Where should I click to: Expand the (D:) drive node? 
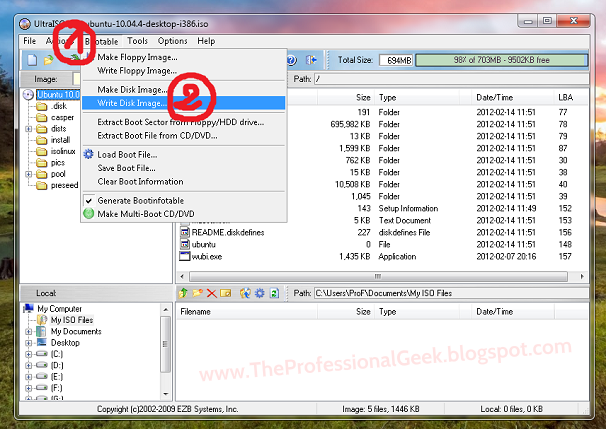[x=29, y=365]
